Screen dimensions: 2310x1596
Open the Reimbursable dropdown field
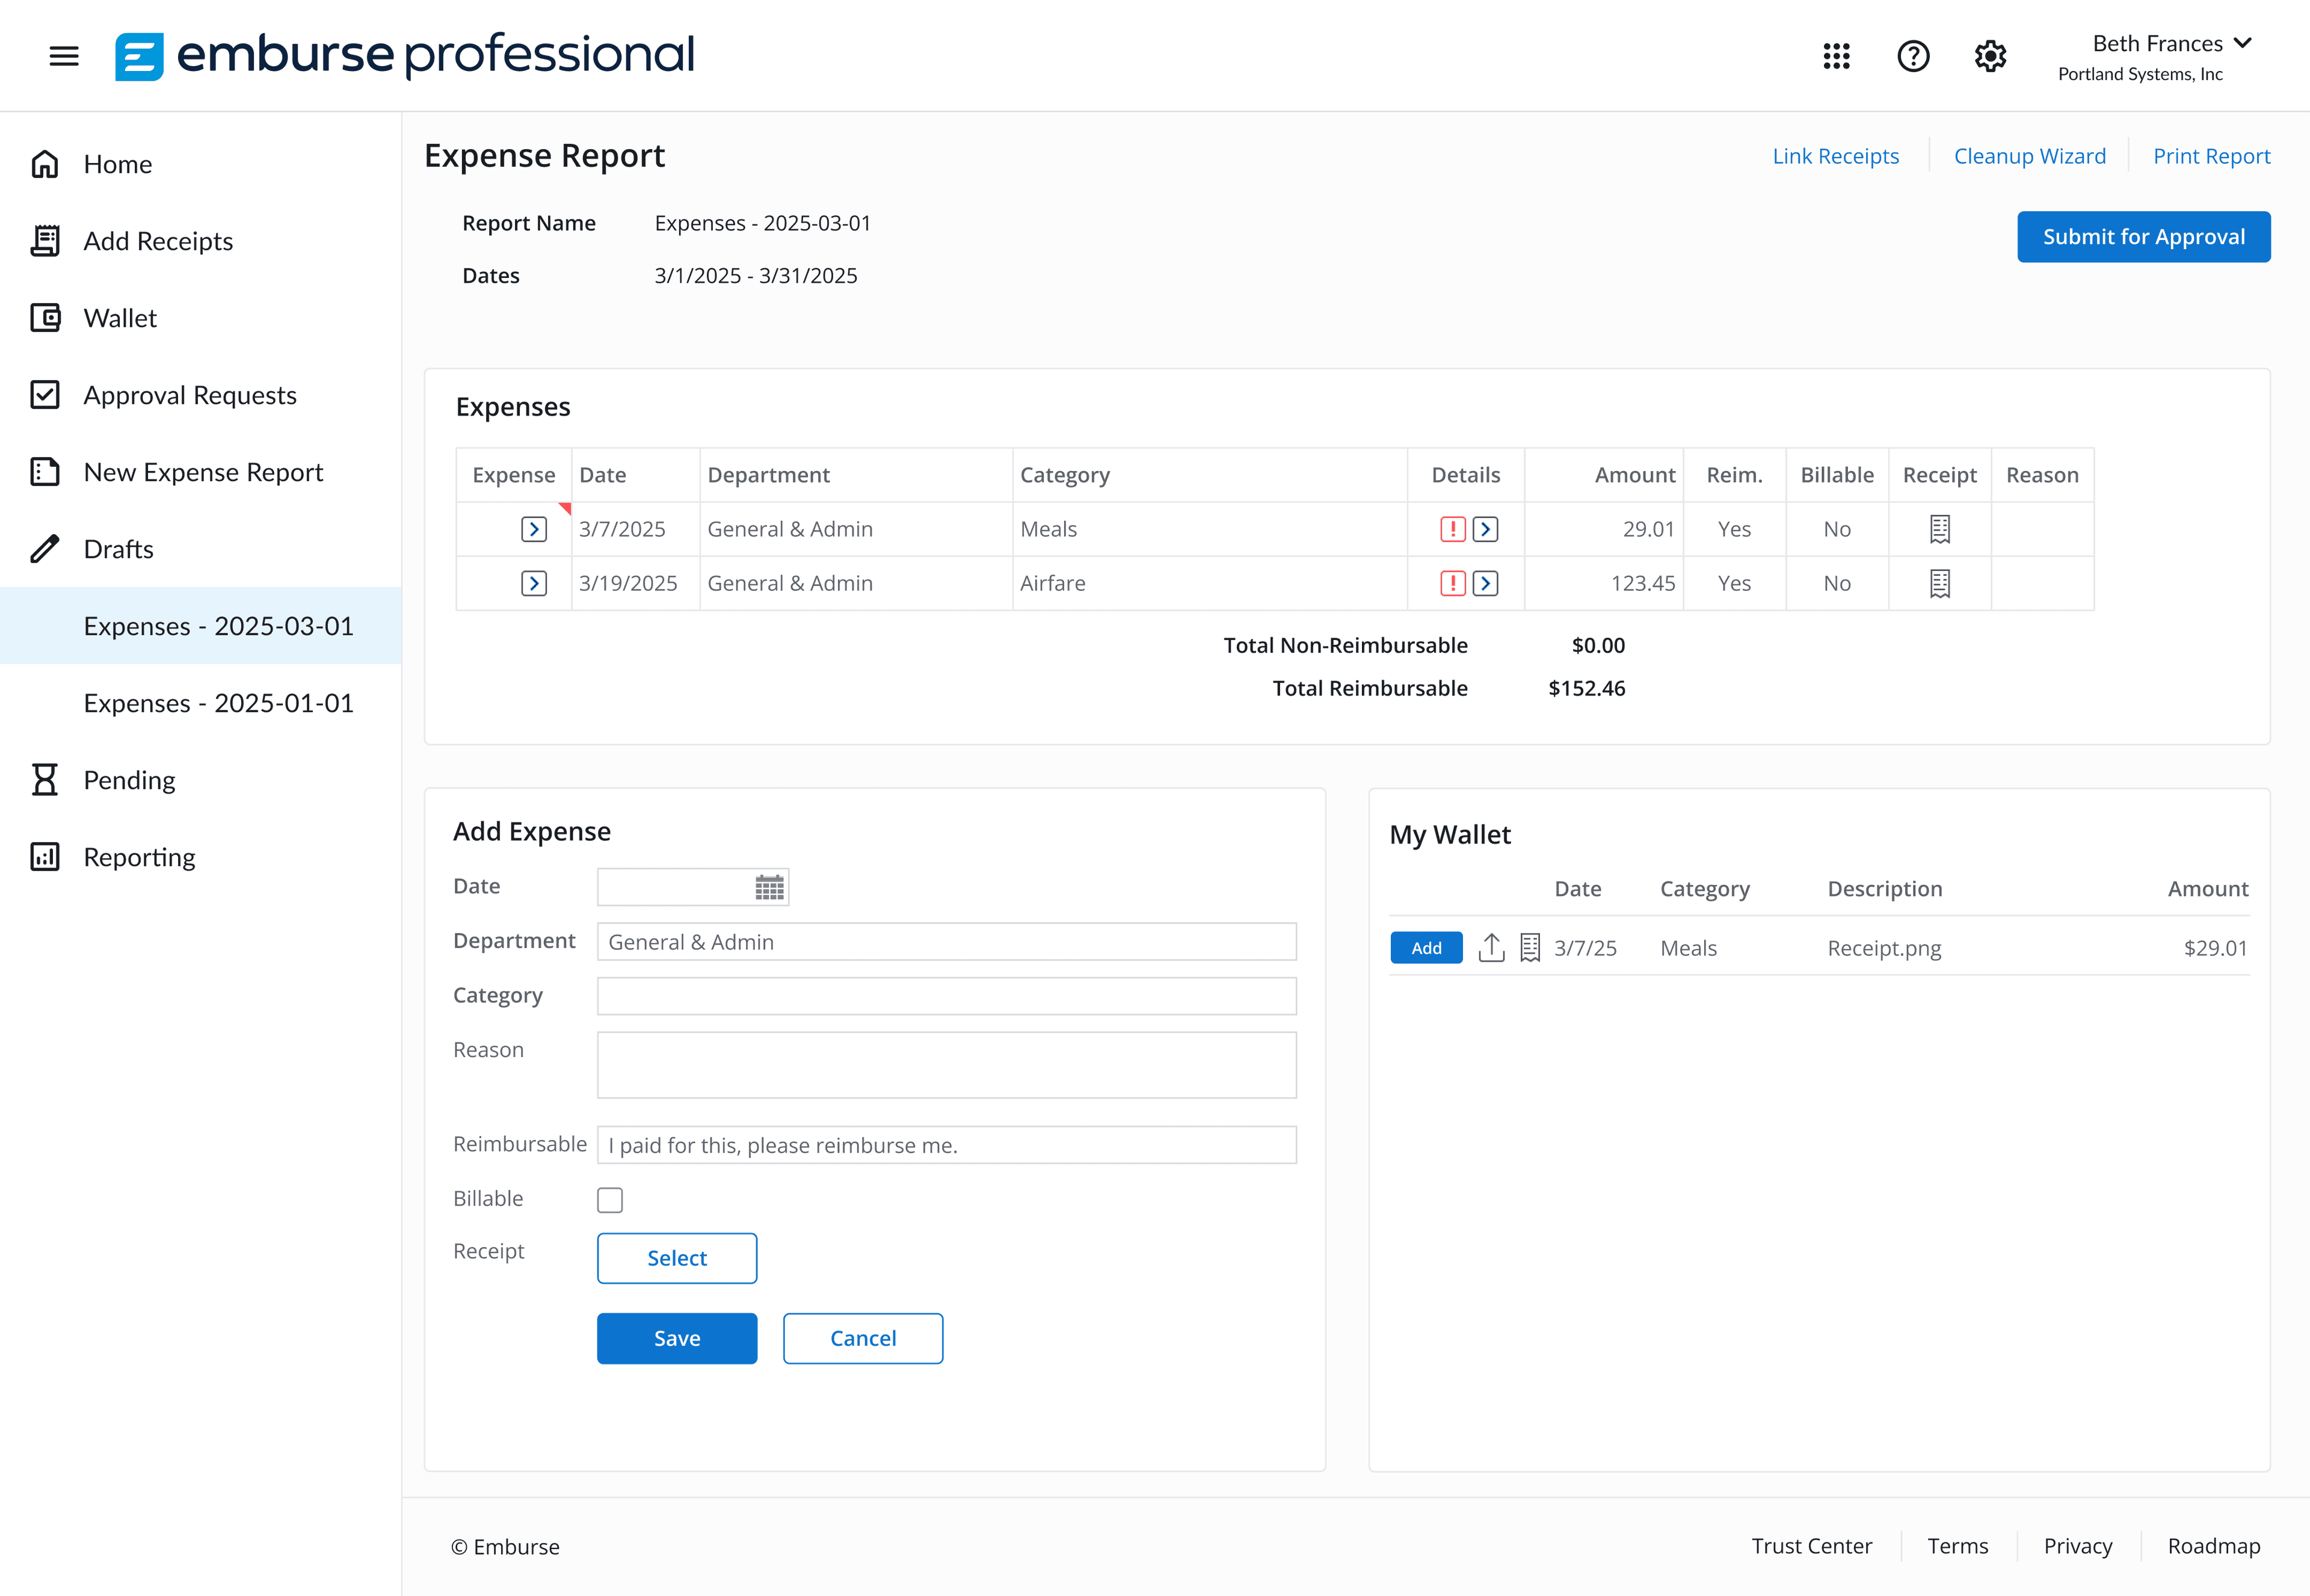946,1145
